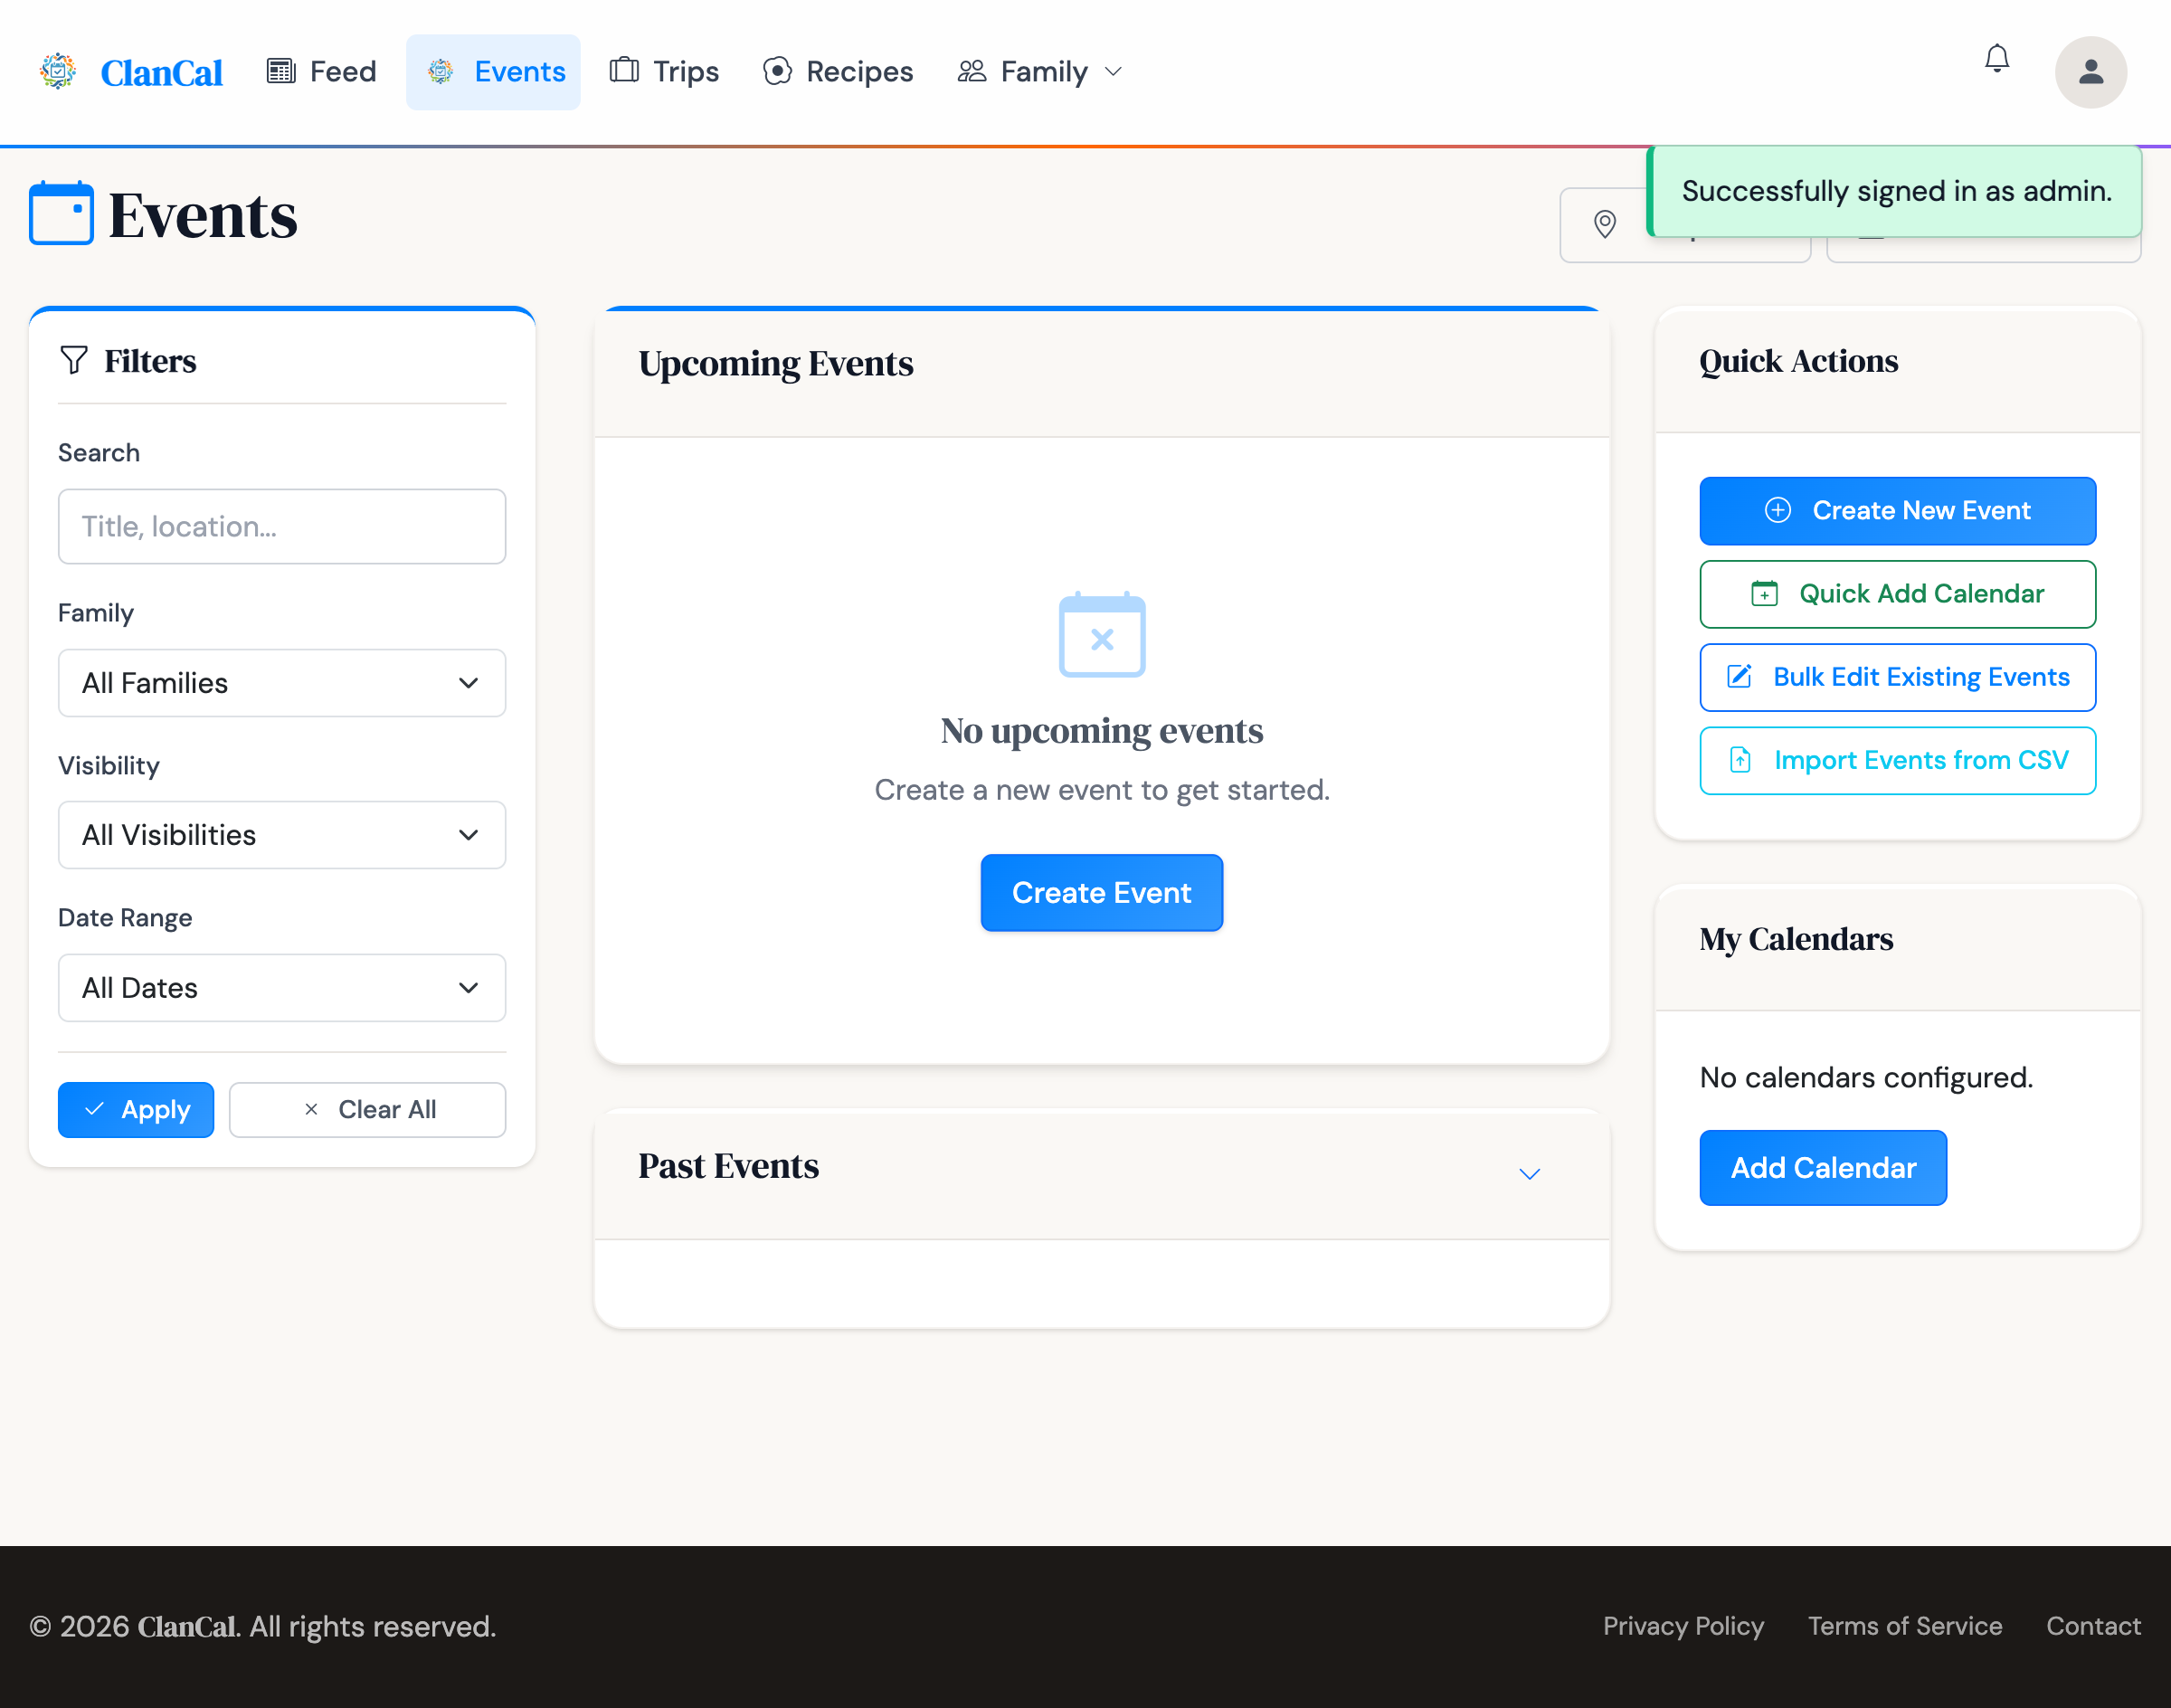The height and width of the screenshot is (1708, 2171).
Task: Click the Recipes icon in the navigation bar
Action: 777,71
